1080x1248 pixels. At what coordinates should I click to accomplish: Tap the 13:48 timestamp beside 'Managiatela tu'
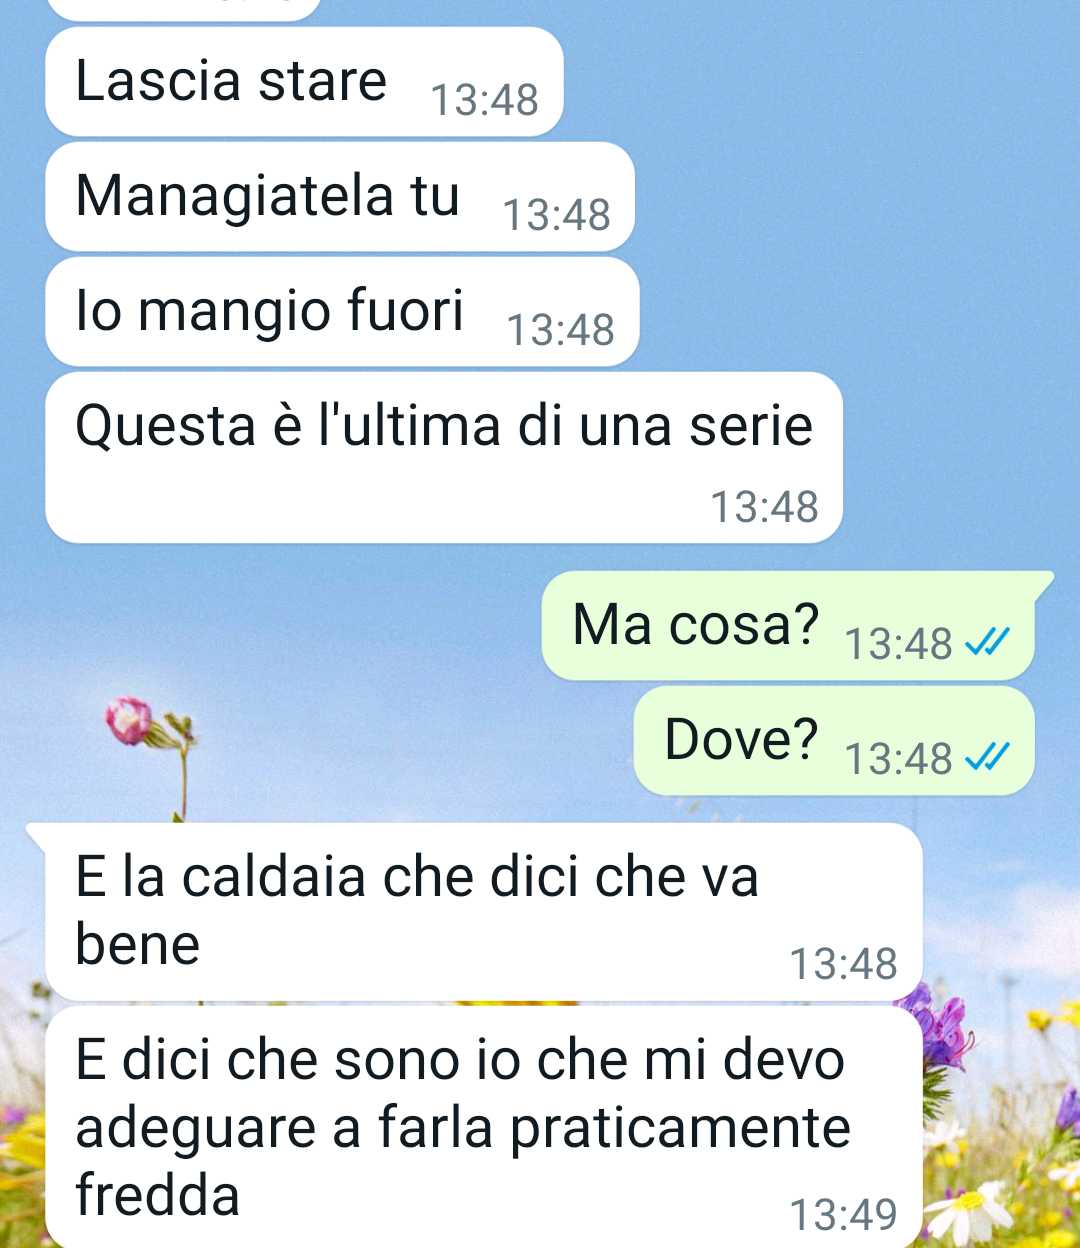[556, 215]
